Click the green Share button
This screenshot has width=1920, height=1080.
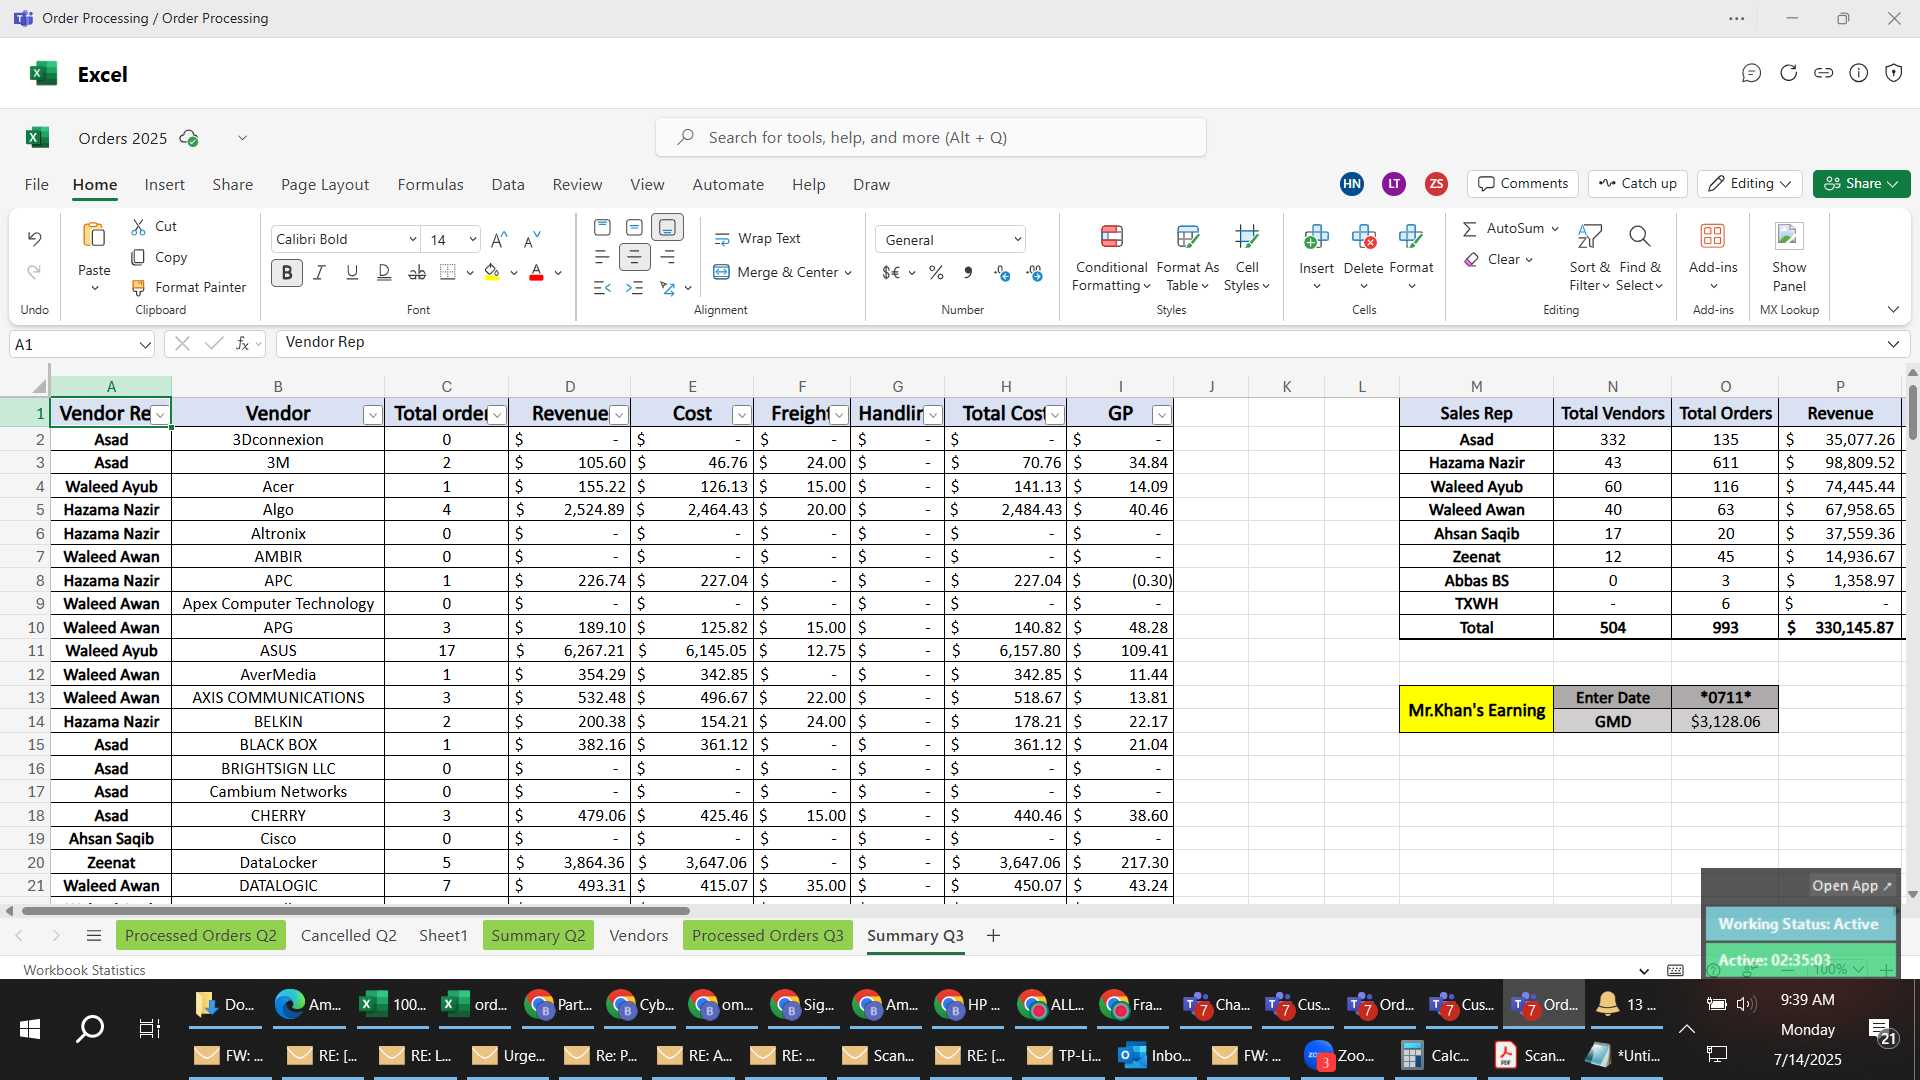pyautogui.click(x=1861, y=184)
